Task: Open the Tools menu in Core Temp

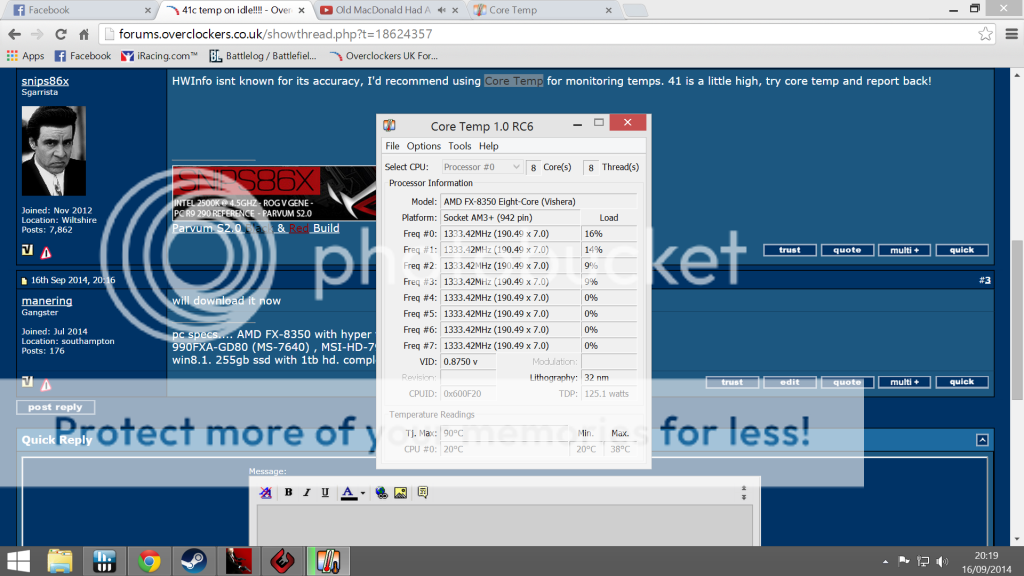Action: (459, 146)
